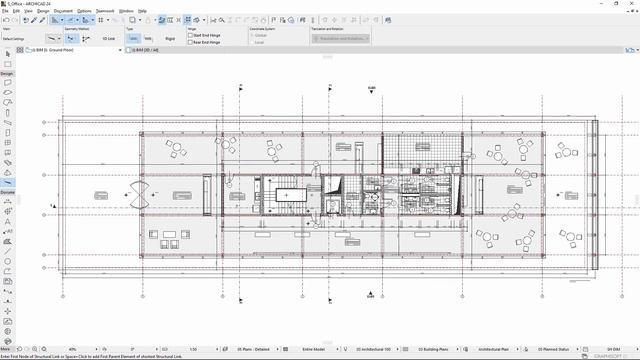Image resolution: width=640 pixels, height=360 pixels.
Task: Select the Text tool in the toolbox
Action: (x=8, y=222)
